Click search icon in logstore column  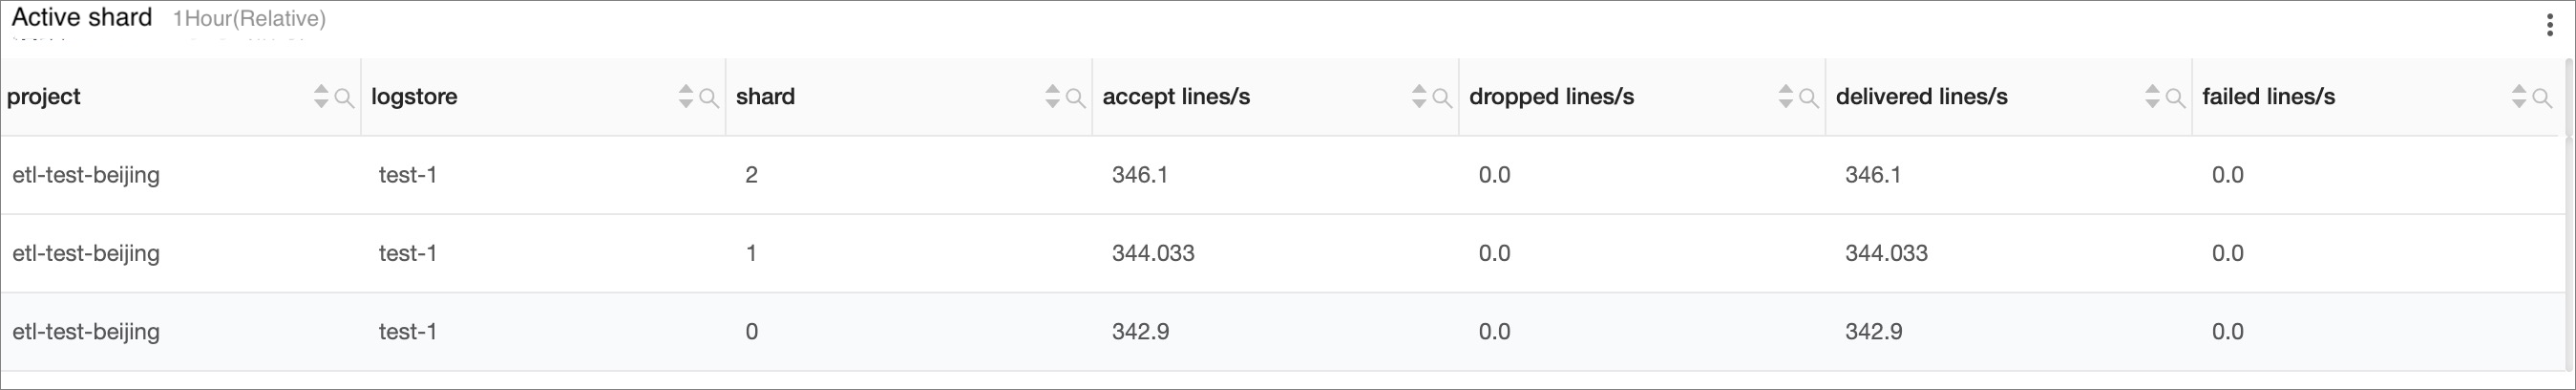708,98
